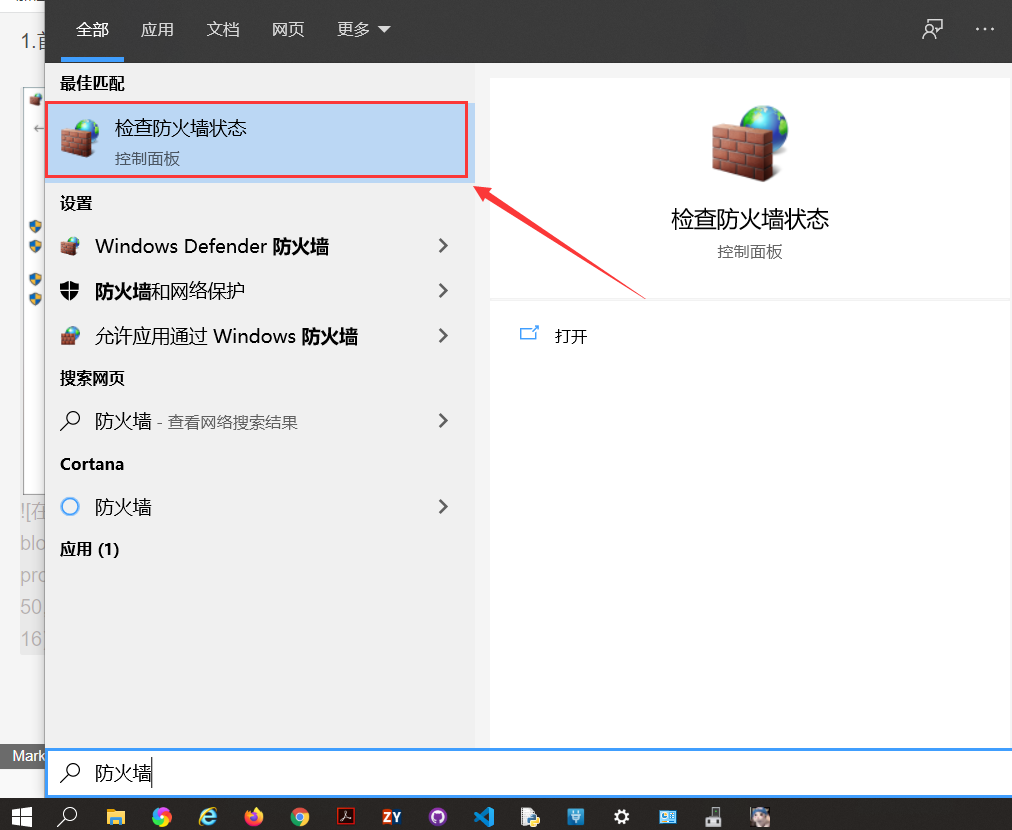Switch to the 文档 filter tab
The height and width of the screenshot is (830, 1012).
tap(222, 29)
